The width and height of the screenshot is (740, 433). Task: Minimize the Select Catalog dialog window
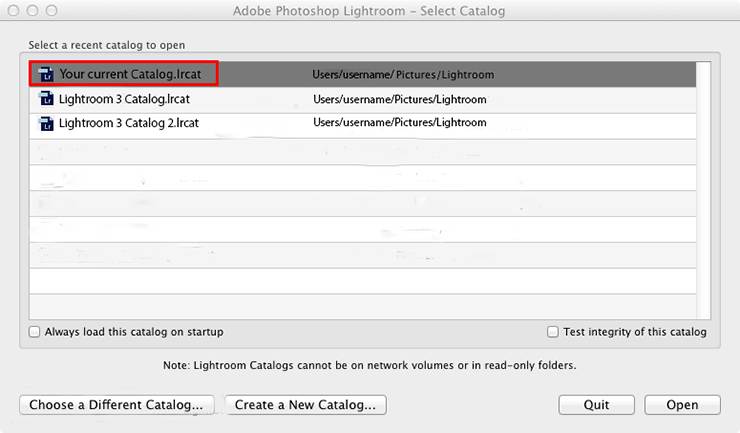33,11
